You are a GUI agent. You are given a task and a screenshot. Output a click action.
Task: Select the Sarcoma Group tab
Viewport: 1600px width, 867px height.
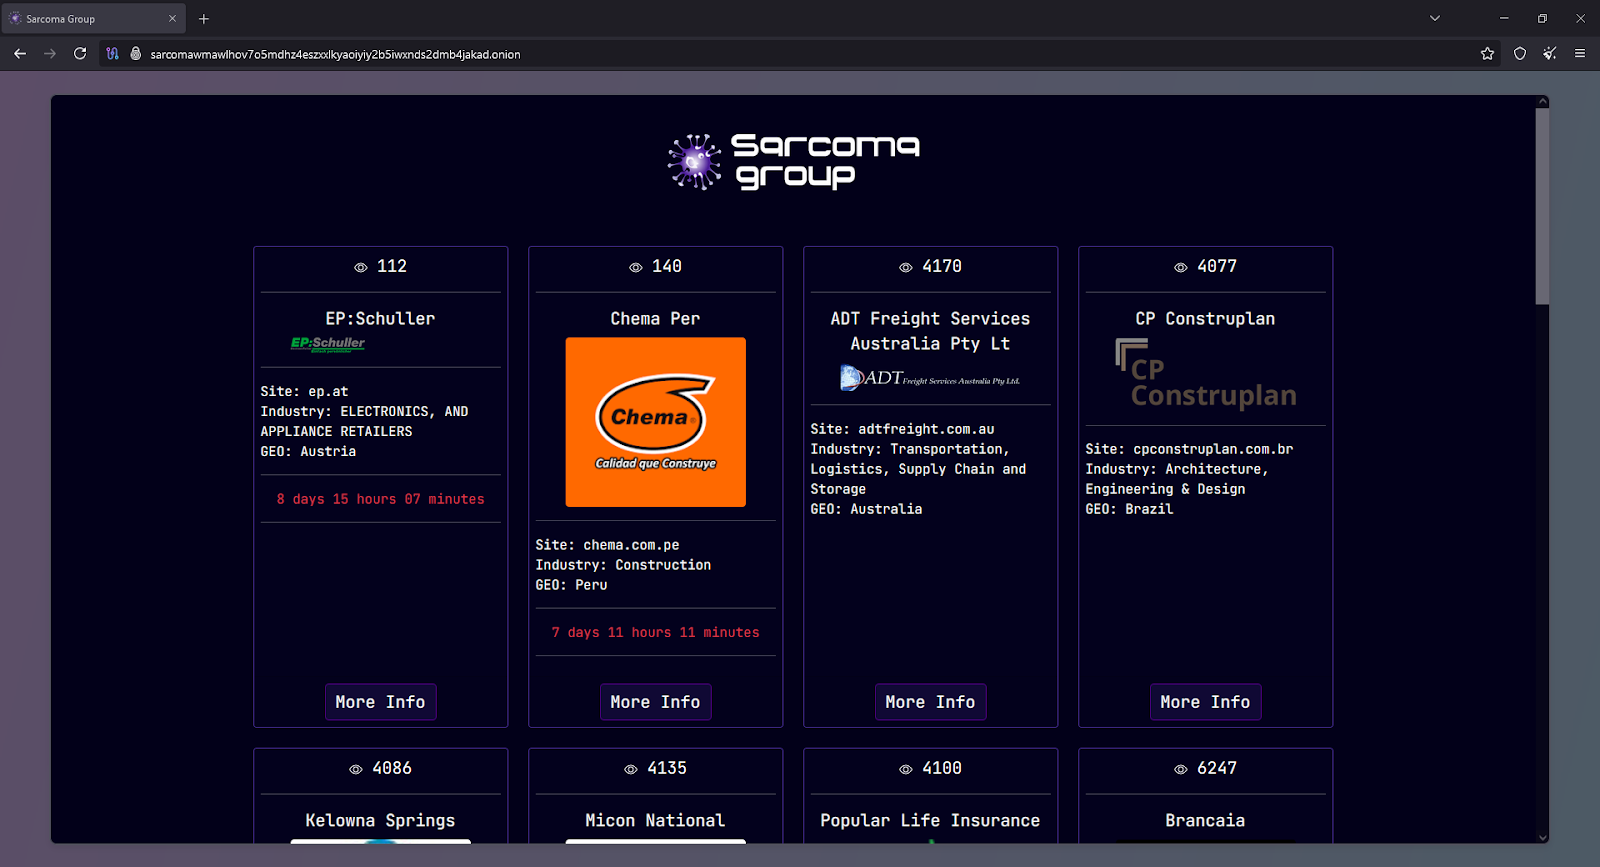coord(93,19)
